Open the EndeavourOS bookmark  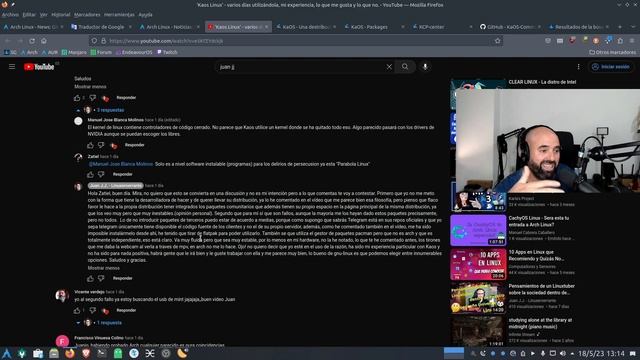[134, 52]
